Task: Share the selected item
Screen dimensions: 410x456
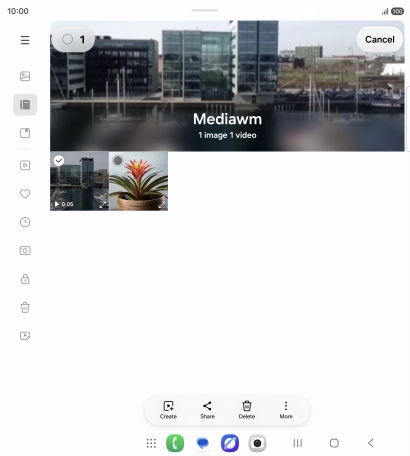Action: [207, 410]
